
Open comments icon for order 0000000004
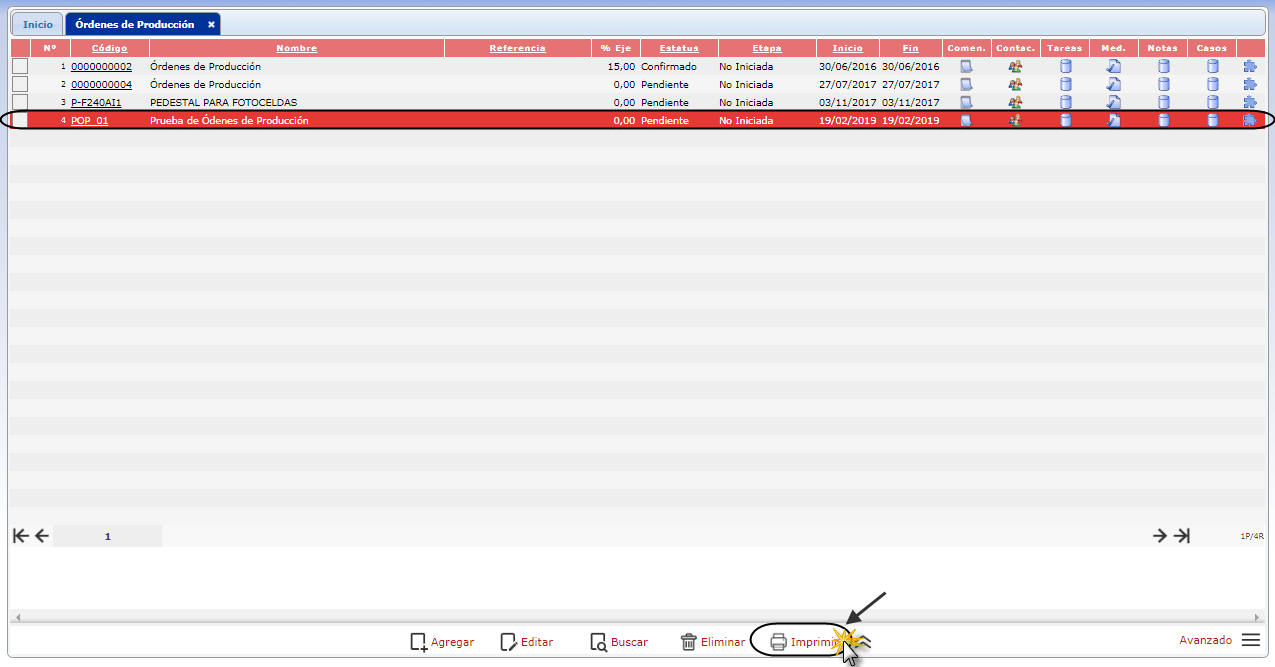966,85
